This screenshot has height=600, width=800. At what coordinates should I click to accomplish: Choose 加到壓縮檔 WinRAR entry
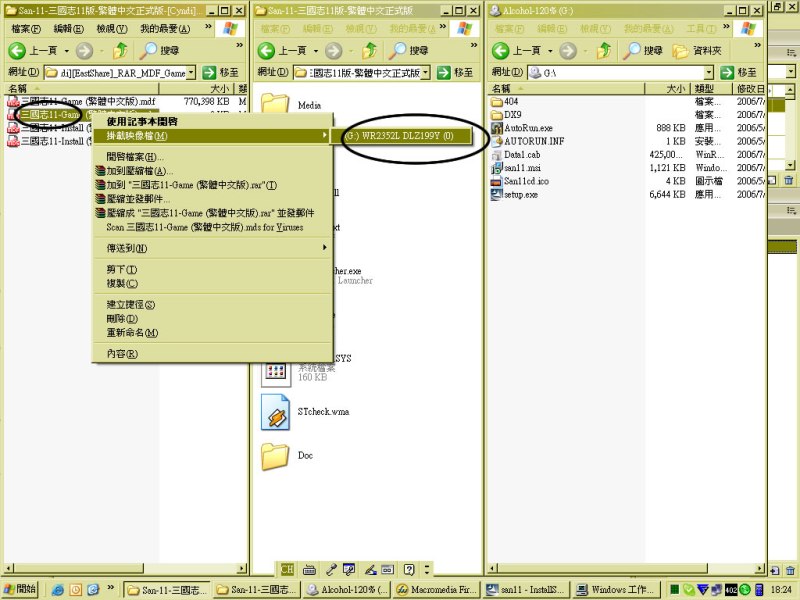(211, 171)
